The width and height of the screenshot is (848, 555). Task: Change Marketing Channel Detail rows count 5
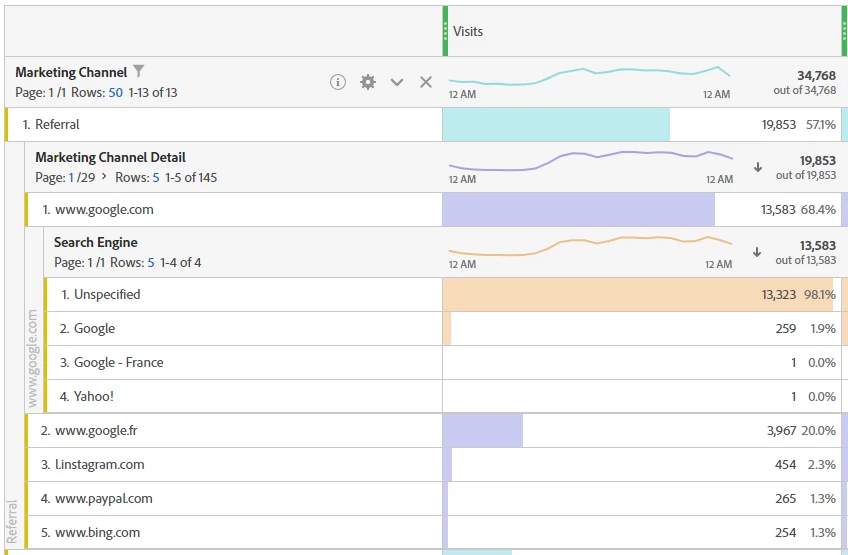(156, 177)
